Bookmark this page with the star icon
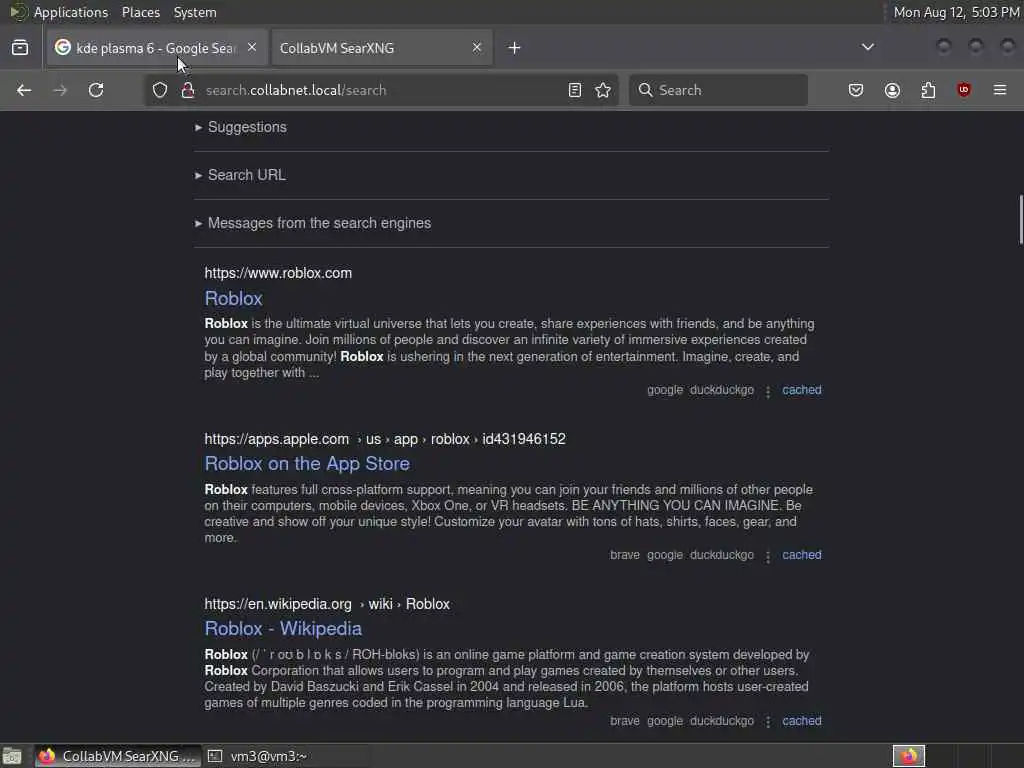Image resolution: width=1024 pixels, height=768 pixels. (x=603, y=90)
